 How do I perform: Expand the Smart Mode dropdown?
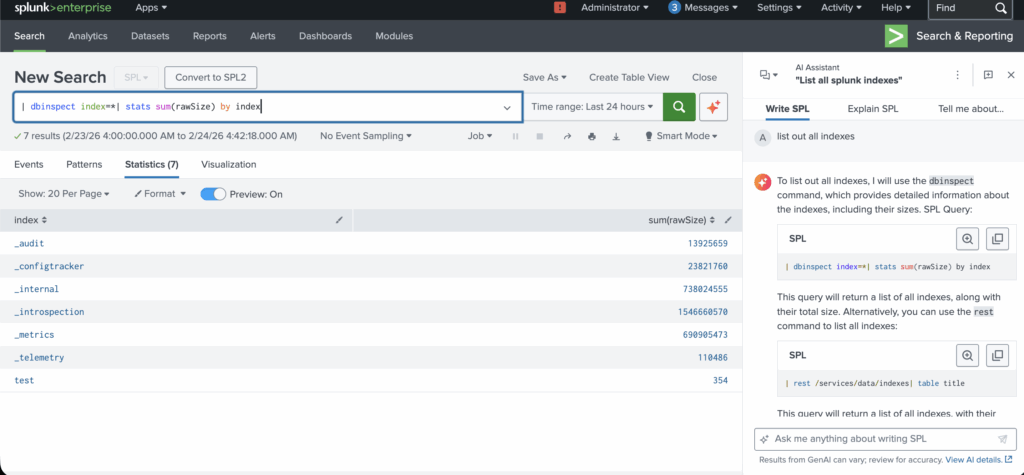(682, 136)
